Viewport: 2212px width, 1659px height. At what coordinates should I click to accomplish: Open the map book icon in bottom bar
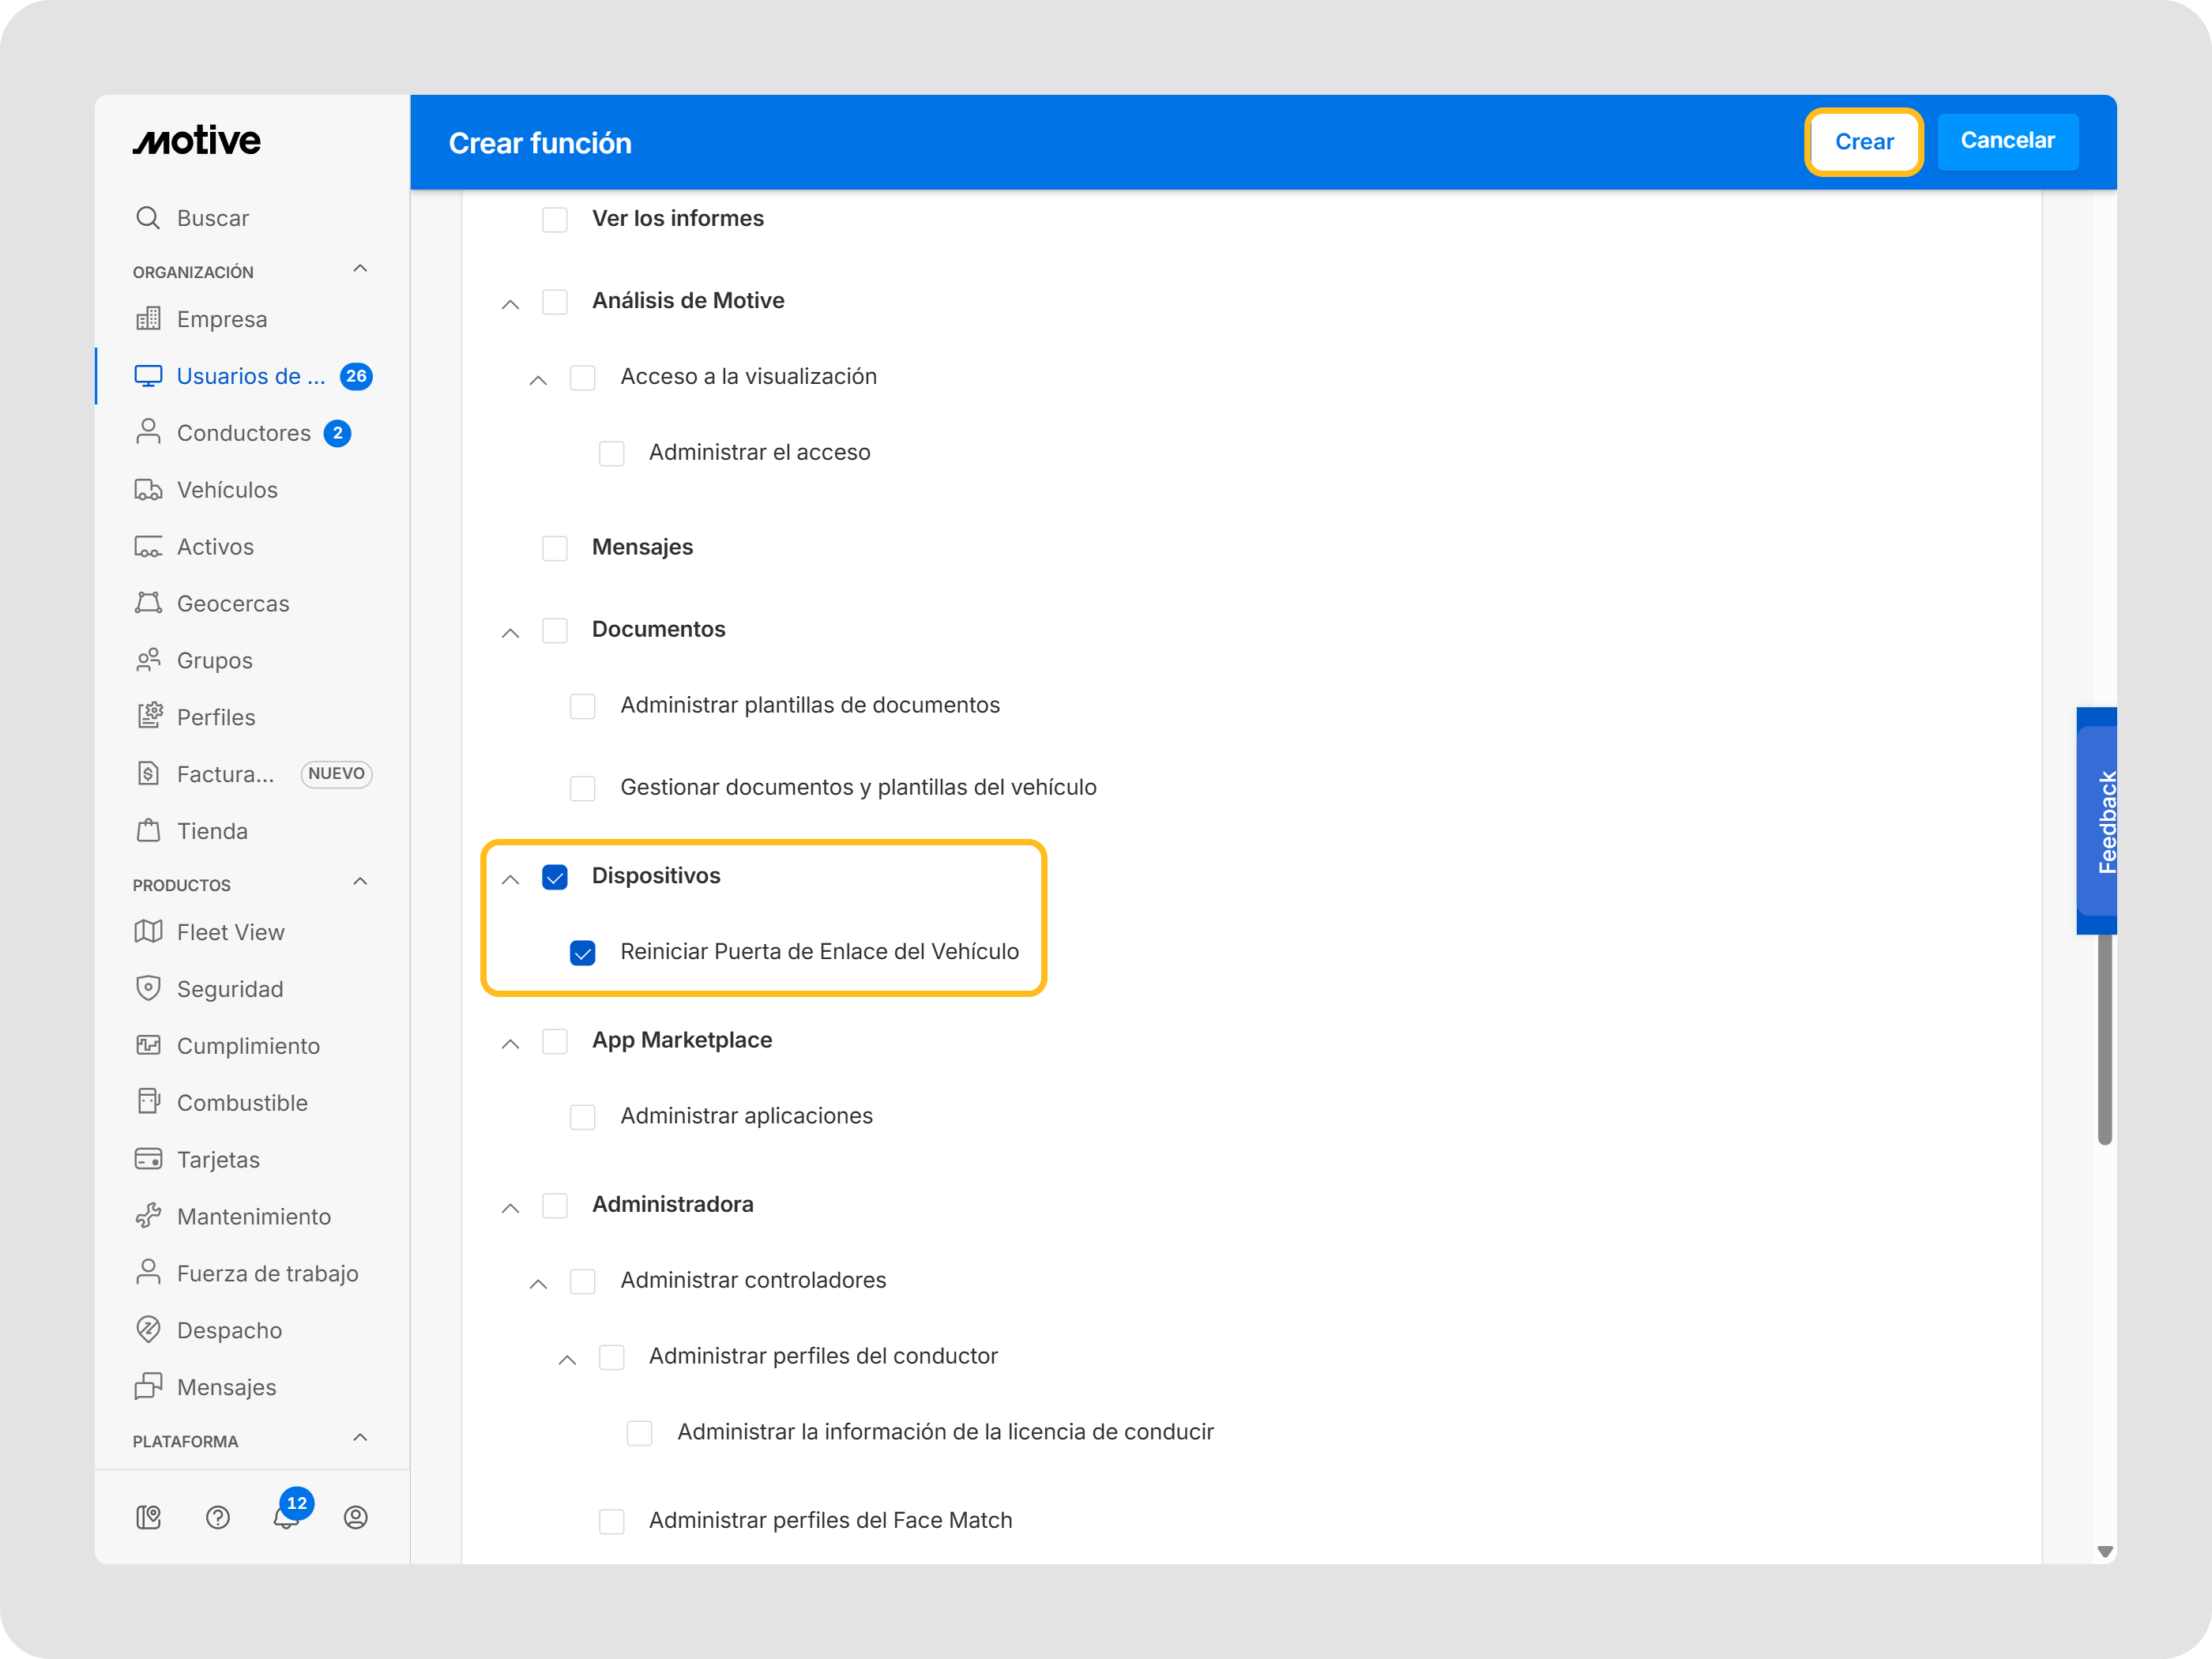(149, 1518)
